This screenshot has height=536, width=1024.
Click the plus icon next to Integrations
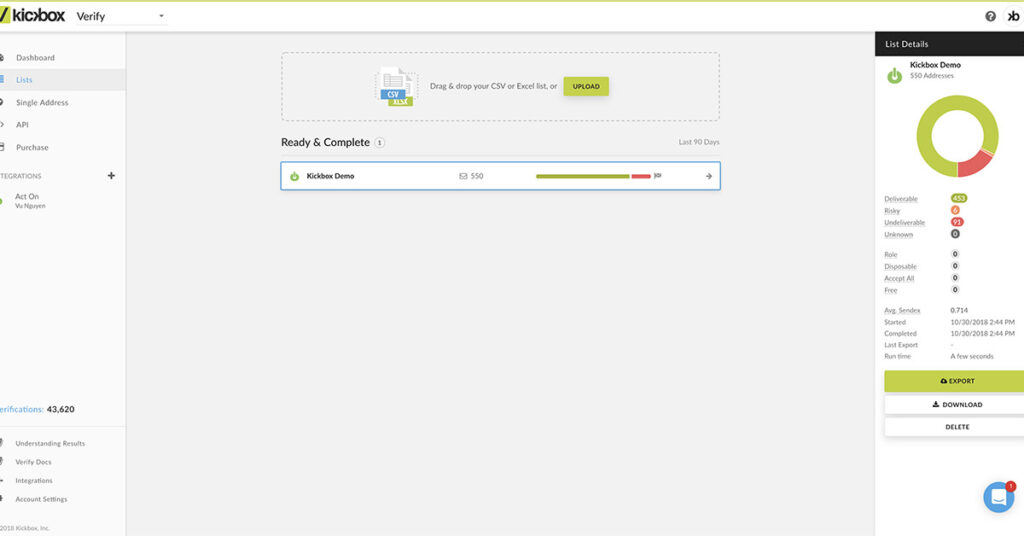(x=111, y=176)
